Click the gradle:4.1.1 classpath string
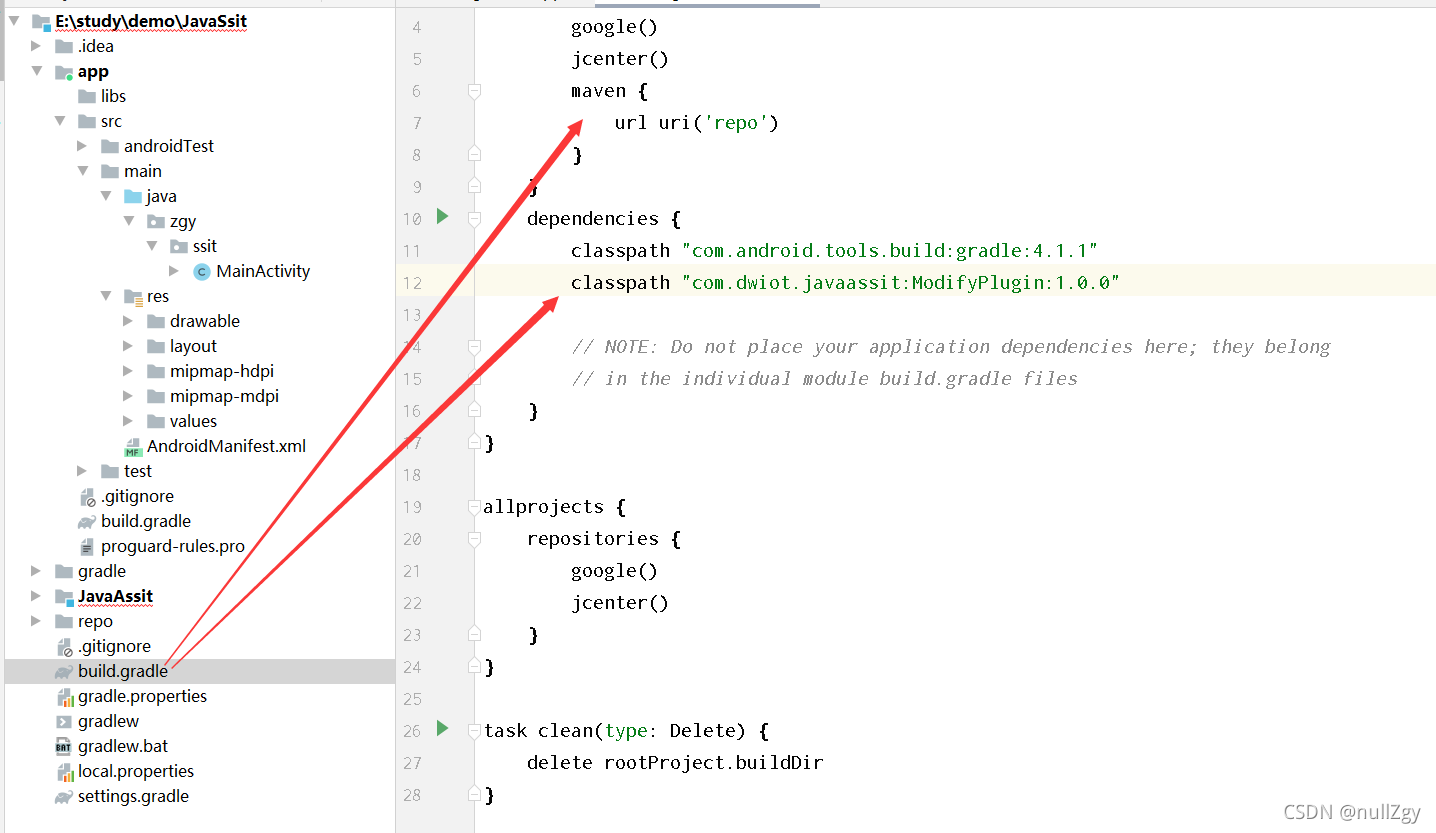The height and width of the screenshot is (833, 1436). pos(890,251)
